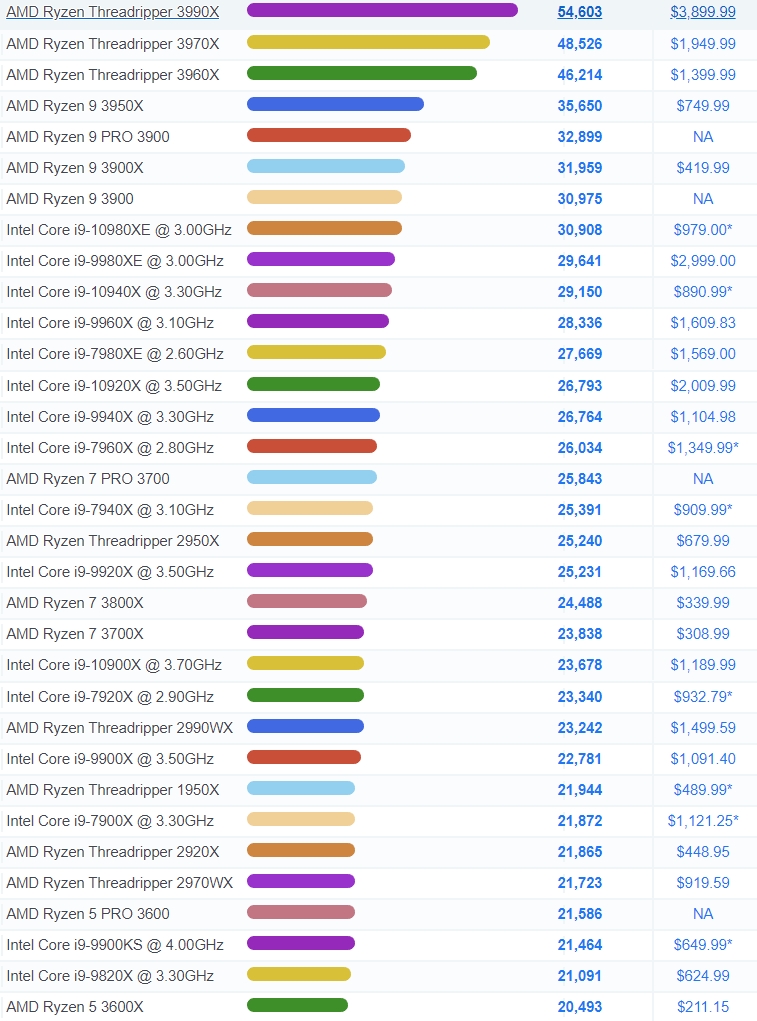
Task: Select the AMD Ryzen 7 PRO 3700 entry
Action: [x=88, y=479]
